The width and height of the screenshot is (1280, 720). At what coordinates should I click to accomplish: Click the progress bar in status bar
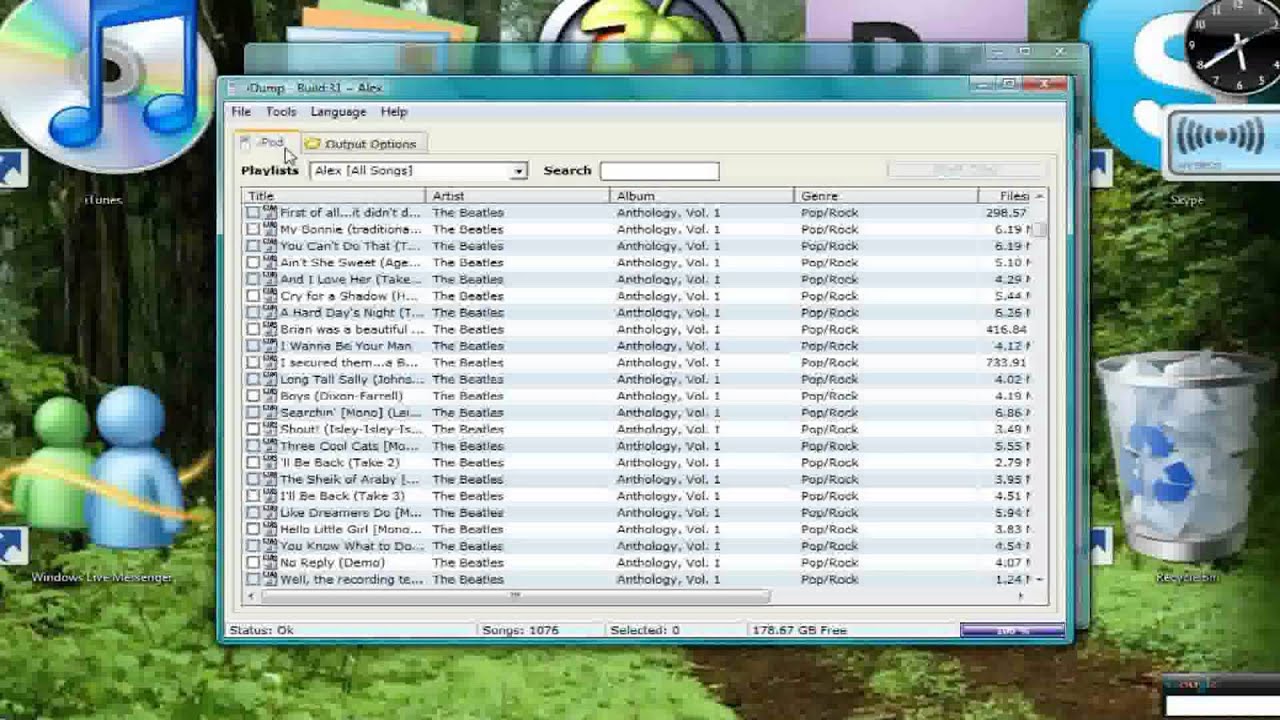1012,630
